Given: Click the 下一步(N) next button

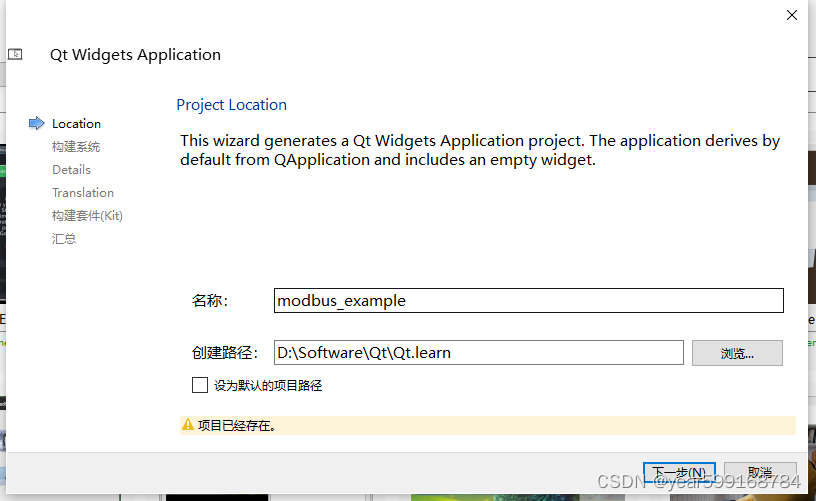Looking at the screenshot, I should pos(679,473).
